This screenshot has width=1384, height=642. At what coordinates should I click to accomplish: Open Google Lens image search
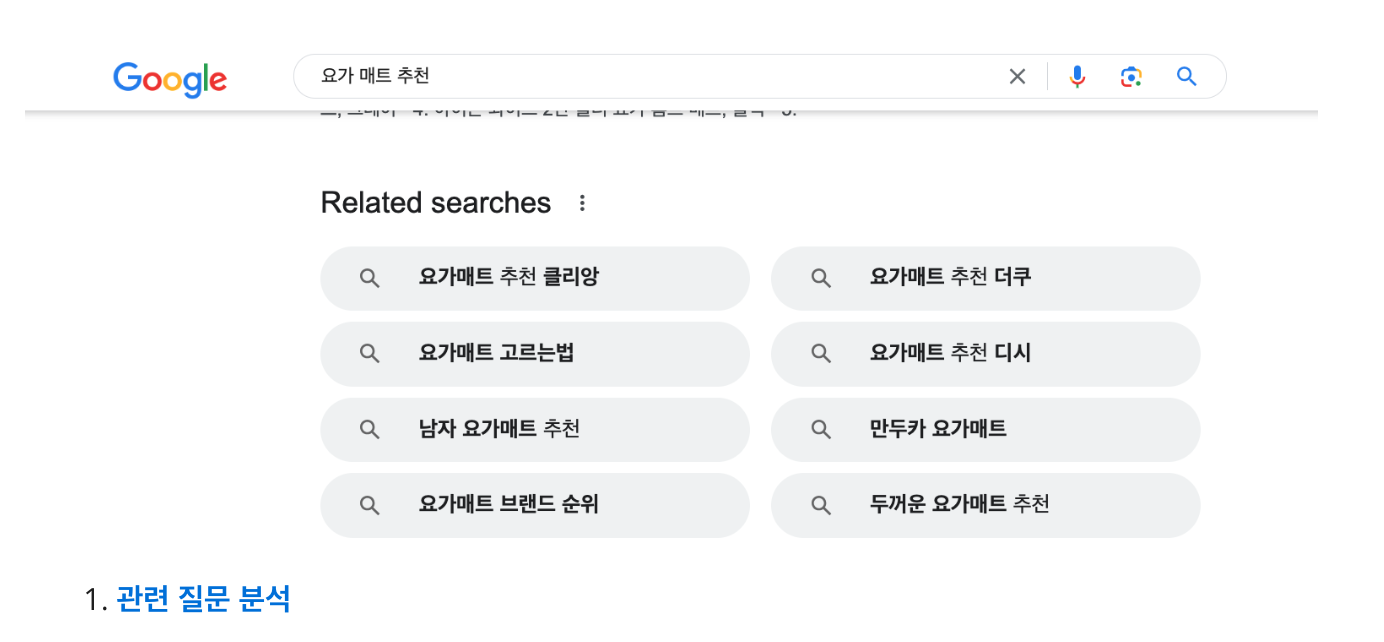point(1131,76)
